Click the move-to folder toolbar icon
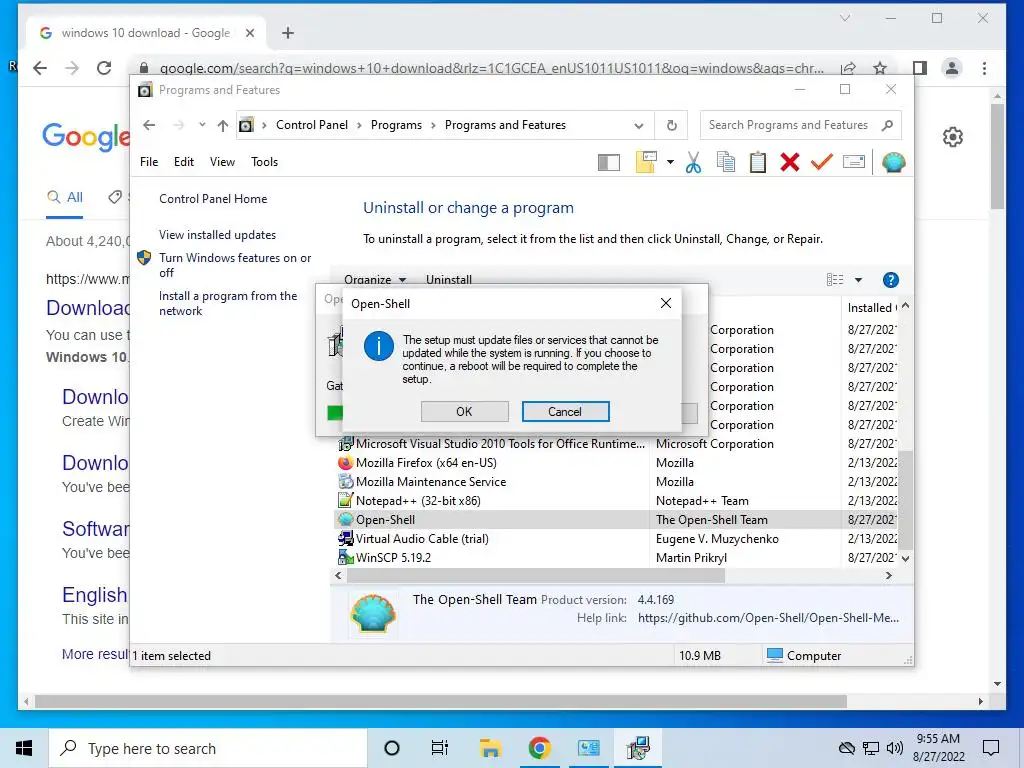1024x768 pixels. coord(646,162)
